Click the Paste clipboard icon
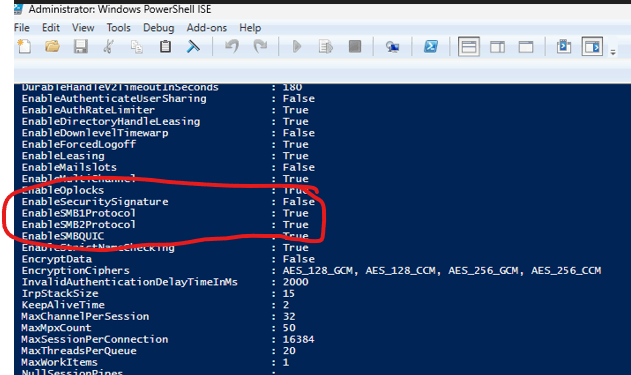The width and height of the screenshot is (631, 375). [165, 47]
